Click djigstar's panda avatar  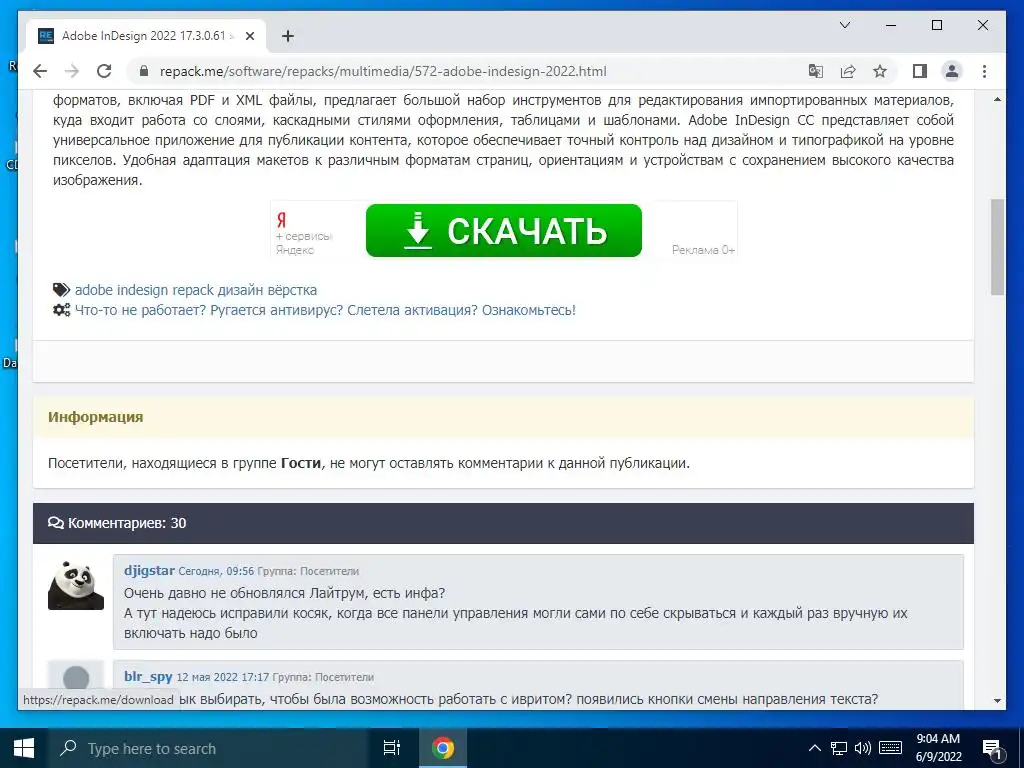point(76,585)
